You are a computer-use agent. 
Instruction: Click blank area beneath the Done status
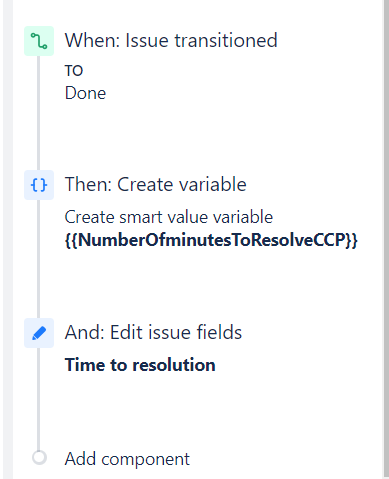coord(200,133)
